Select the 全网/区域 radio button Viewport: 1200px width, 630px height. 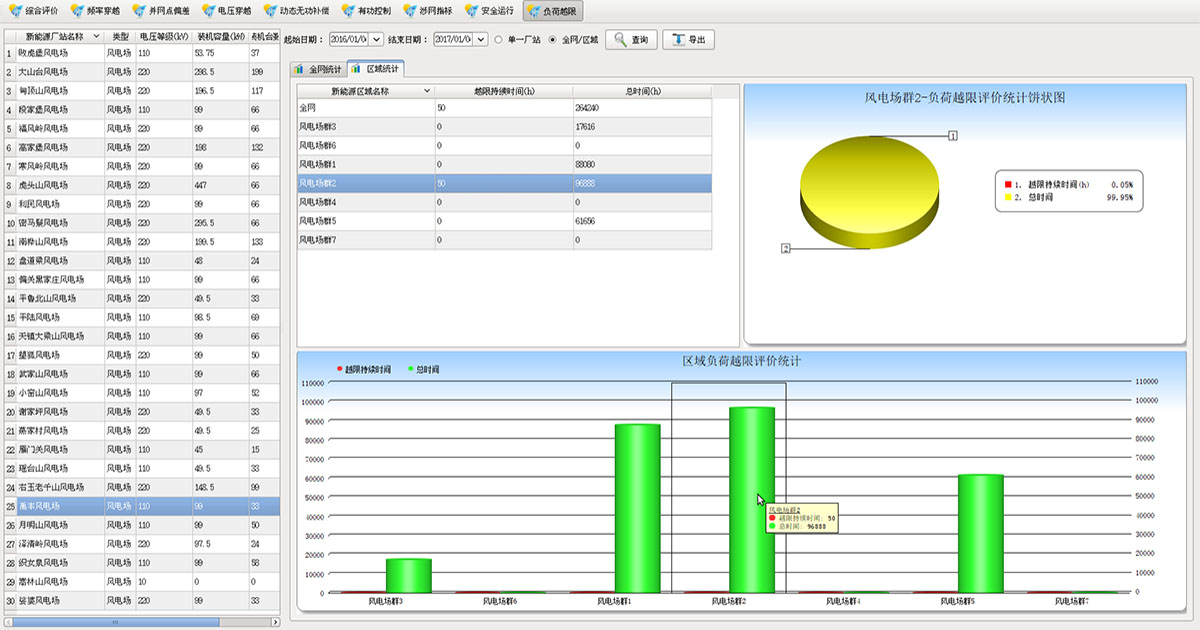pos(553,40)
